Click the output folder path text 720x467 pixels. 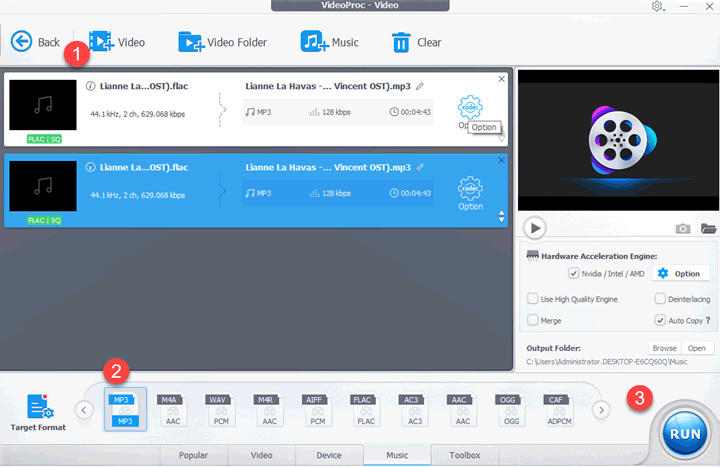[x=607, y=362]
